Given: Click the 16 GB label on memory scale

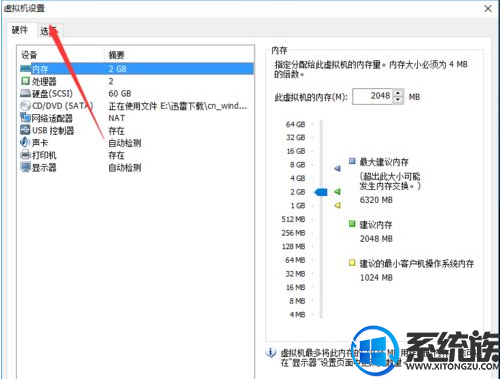Looking at the screenshot, I should (x=296, y=151).
